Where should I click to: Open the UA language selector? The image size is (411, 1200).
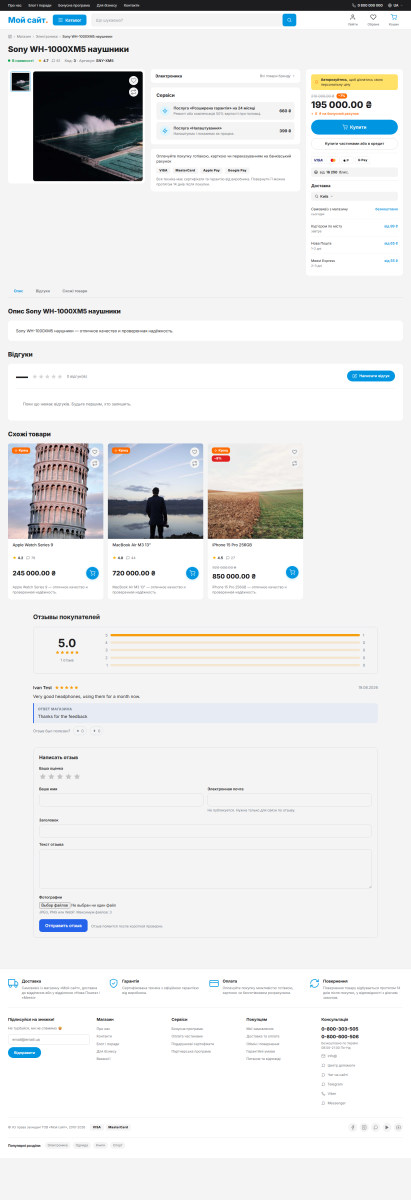pyautogui.click(x=394, y=5)
